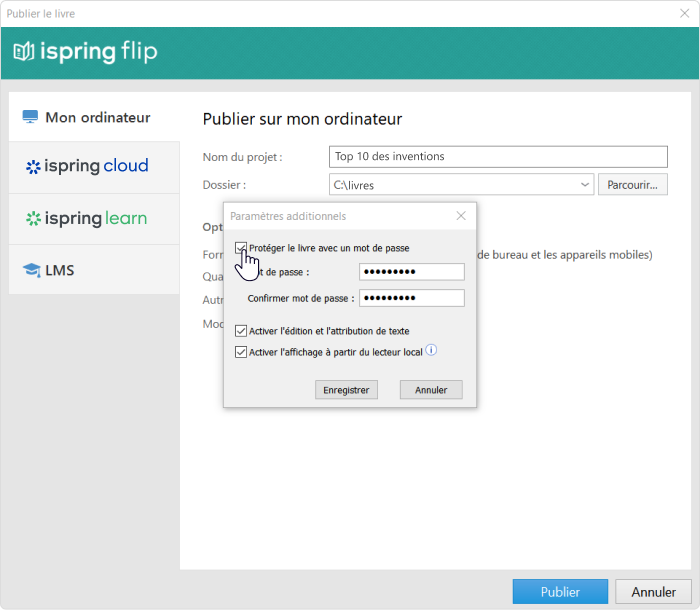
Task: Close the Paramètres additionnels dialog
Action: (x=461, y=216)
